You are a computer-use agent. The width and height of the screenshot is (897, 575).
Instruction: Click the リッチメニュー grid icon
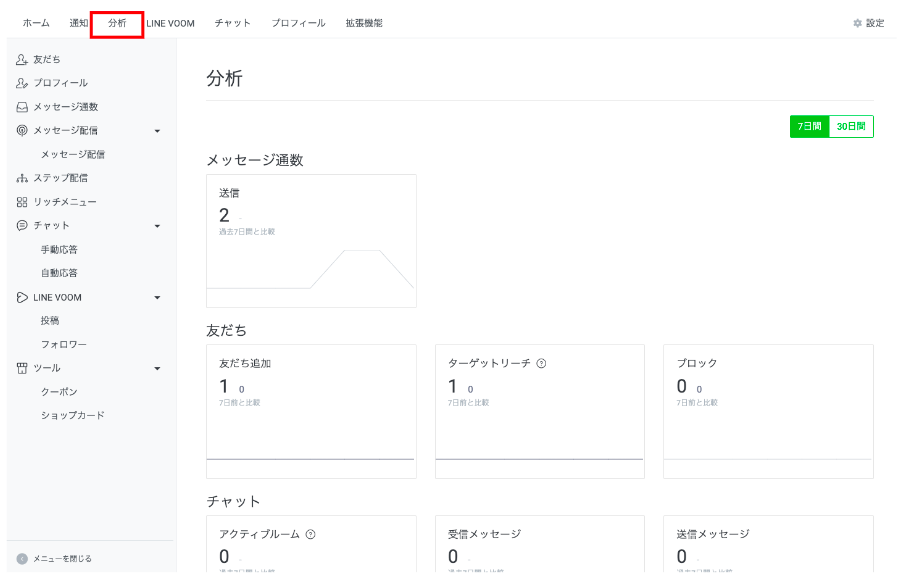pyautogui.click(x=22, y=202)
